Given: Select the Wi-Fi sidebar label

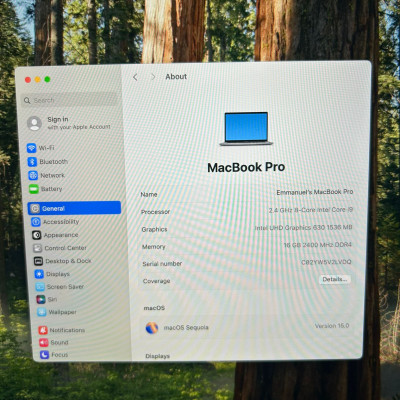Looking at the screenshot, I should 46,148.
